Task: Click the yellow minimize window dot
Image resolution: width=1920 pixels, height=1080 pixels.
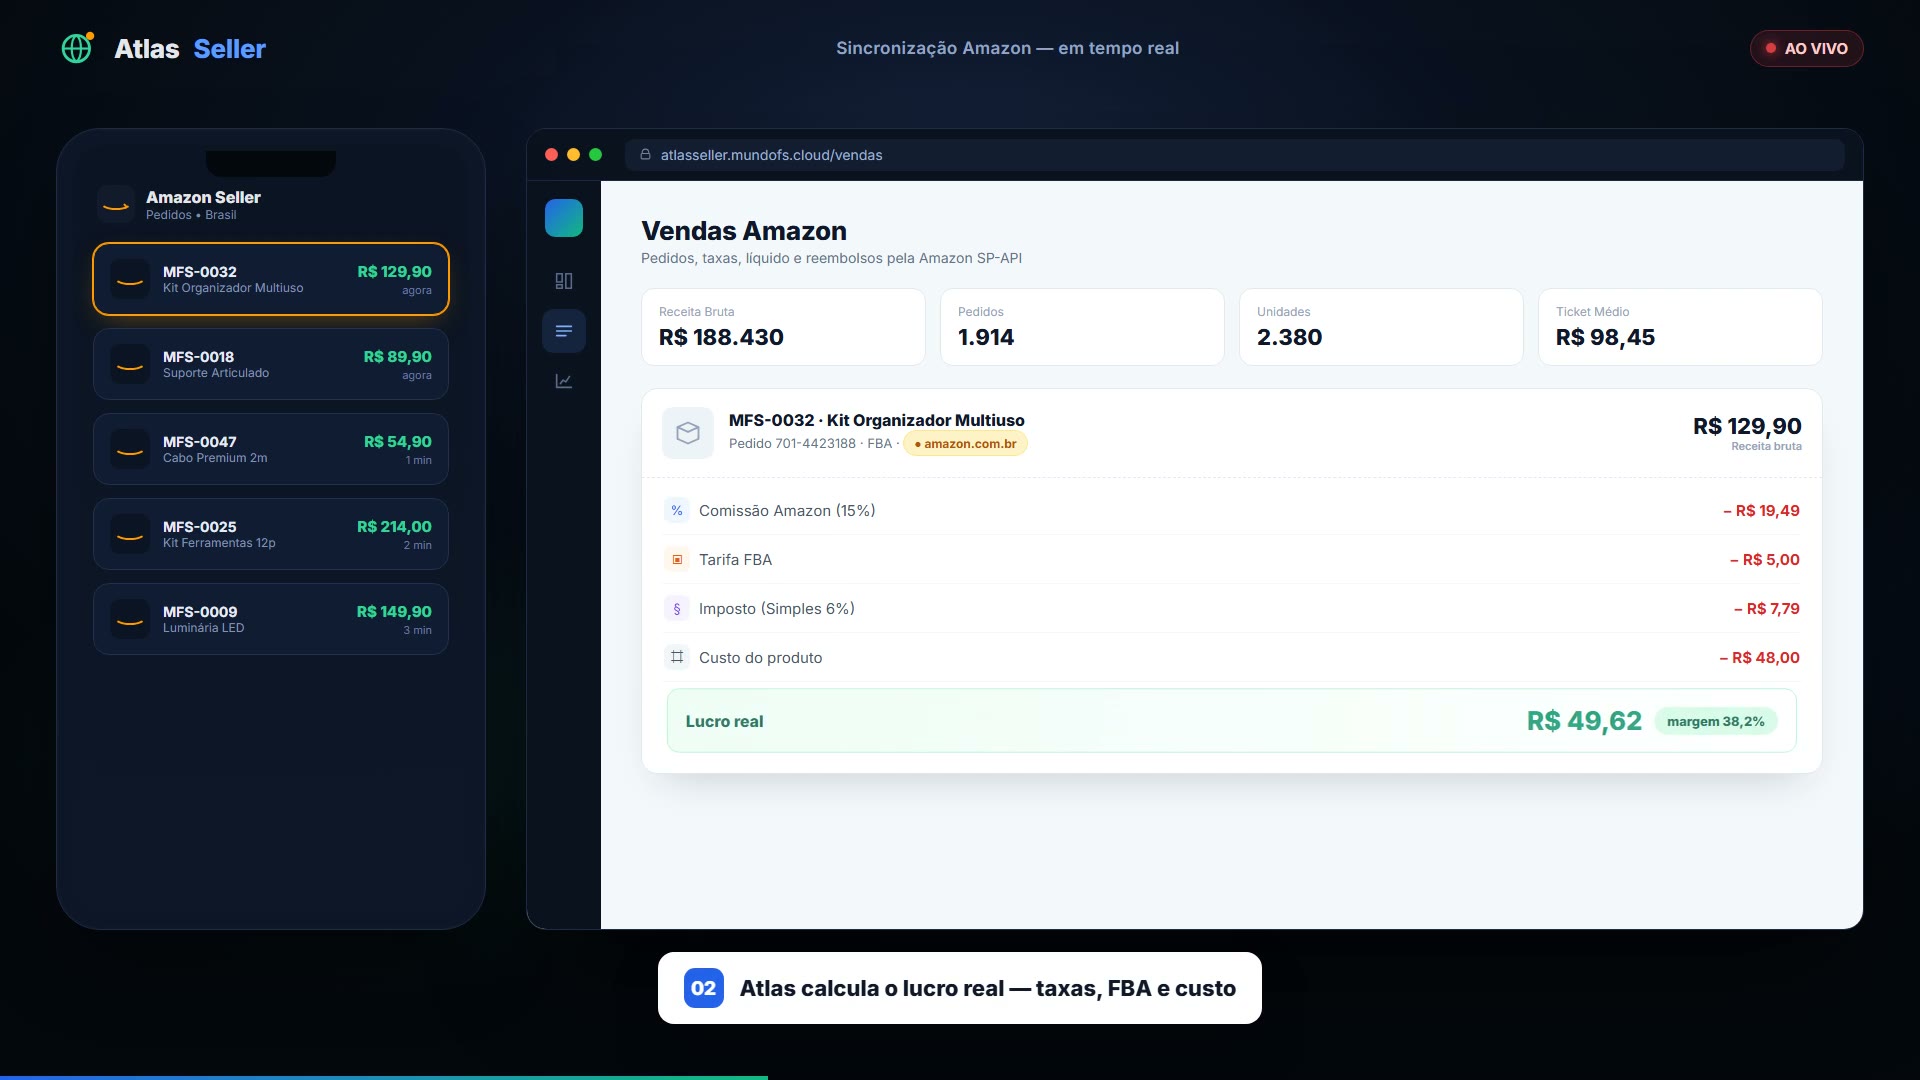Action: (573, 155)
